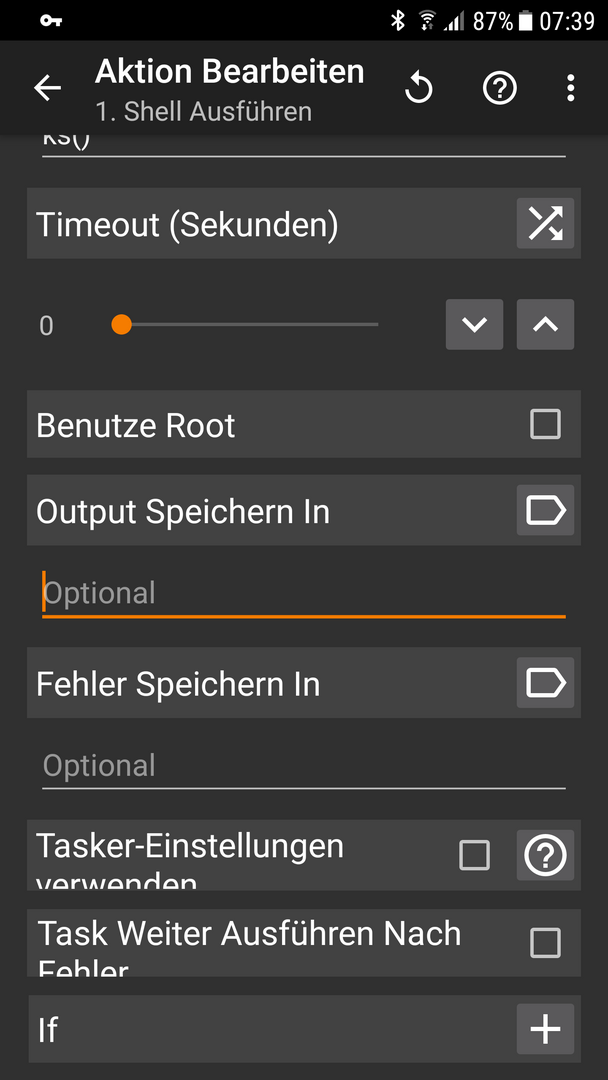Tap variable tag icon for Output Speichern In

[545, 511]
